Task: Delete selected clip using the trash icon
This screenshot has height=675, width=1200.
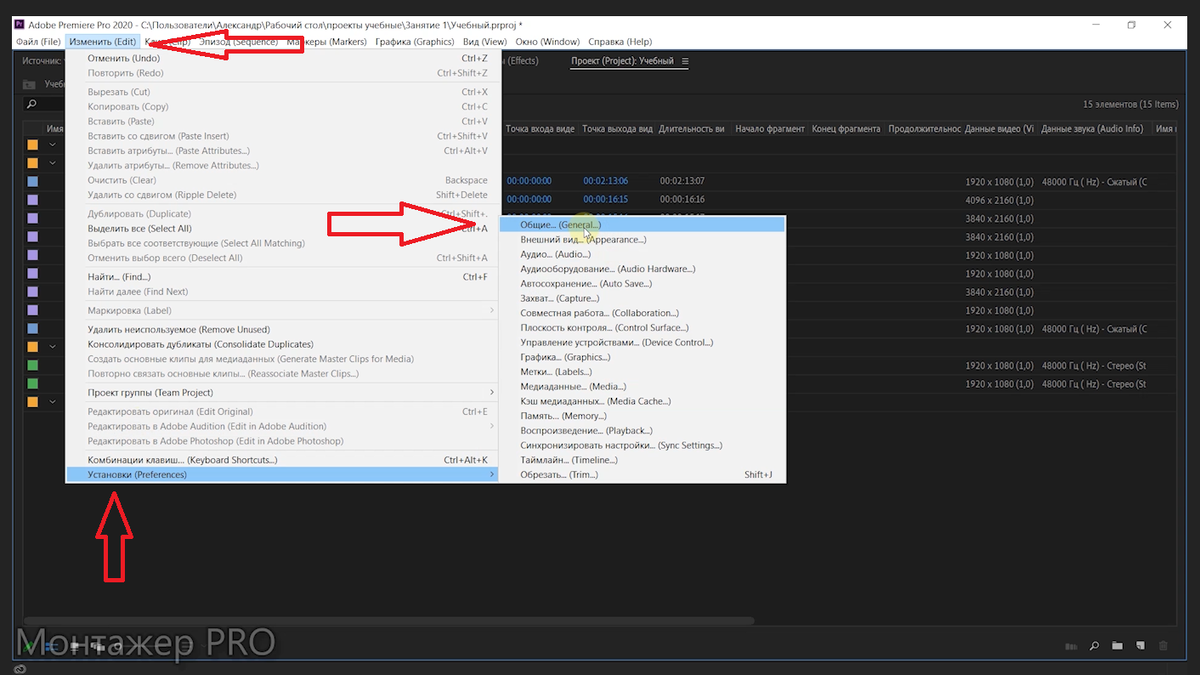Action: coord(1163,646)
